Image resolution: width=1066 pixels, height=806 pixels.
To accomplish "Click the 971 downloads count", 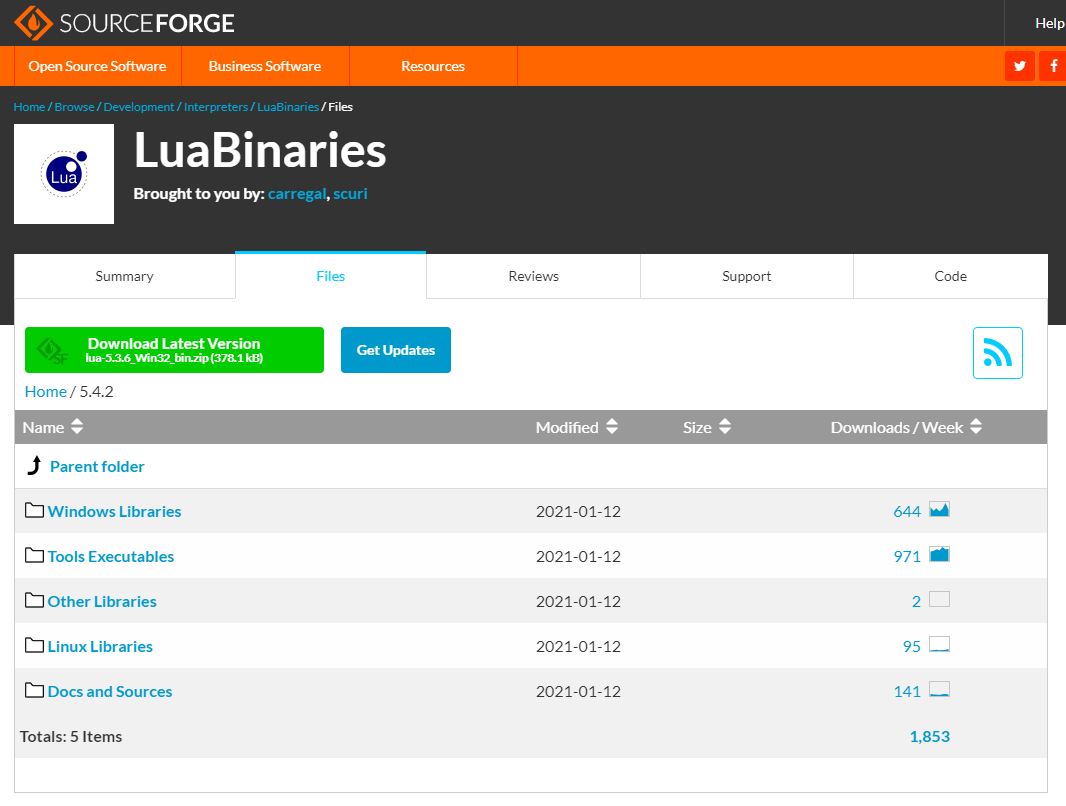I will point(907,556).
